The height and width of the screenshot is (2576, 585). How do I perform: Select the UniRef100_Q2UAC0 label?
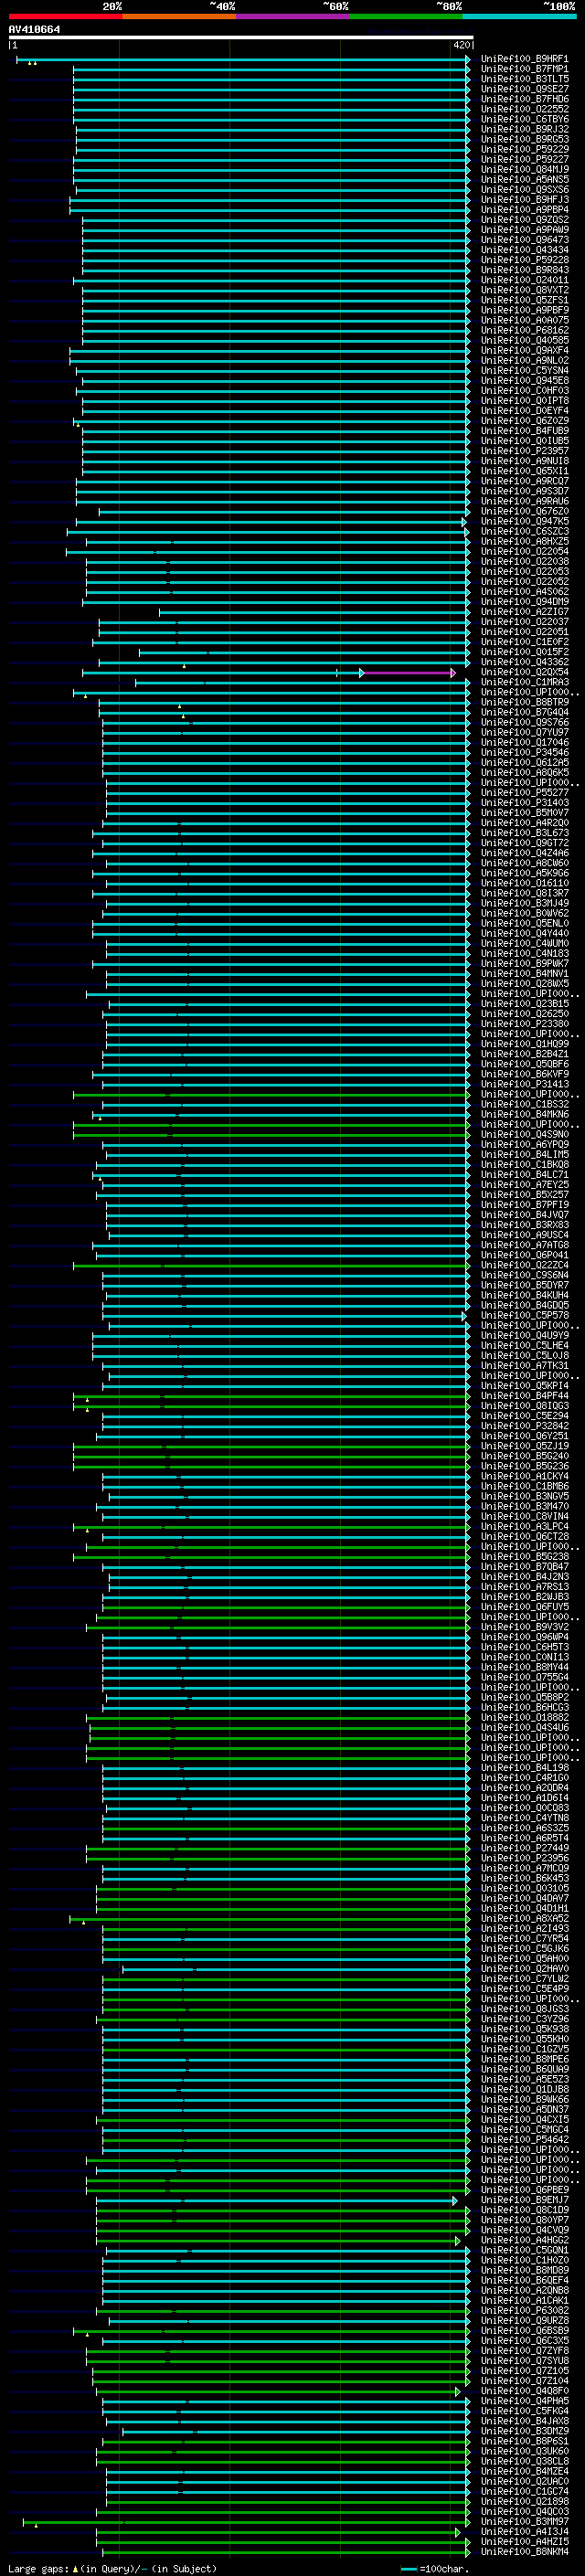click(x=524, y=2481)
